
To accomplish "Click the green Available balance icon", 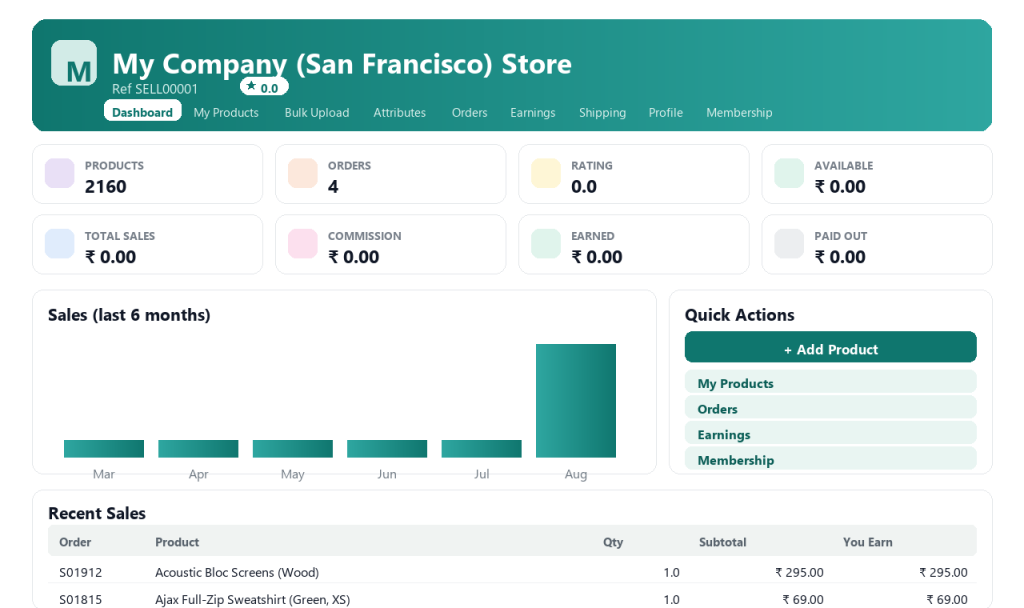I will (x=789, y=173).
